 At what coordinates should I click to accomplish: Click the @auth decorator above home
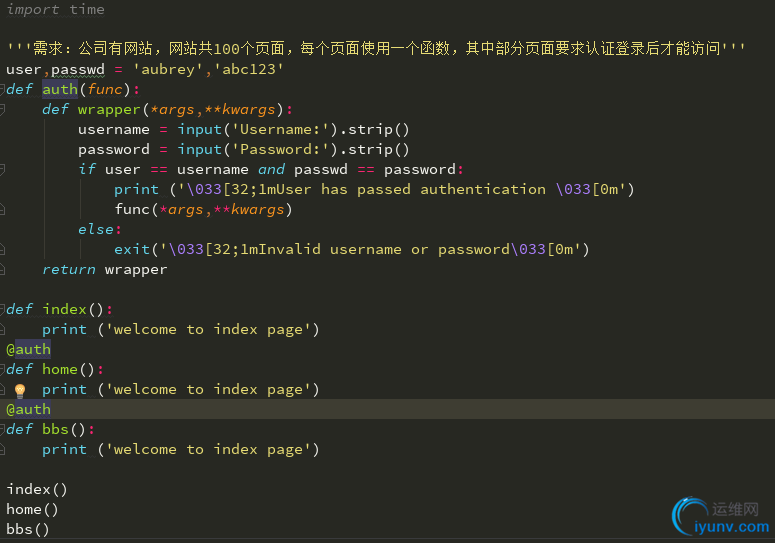click(29, 349)
